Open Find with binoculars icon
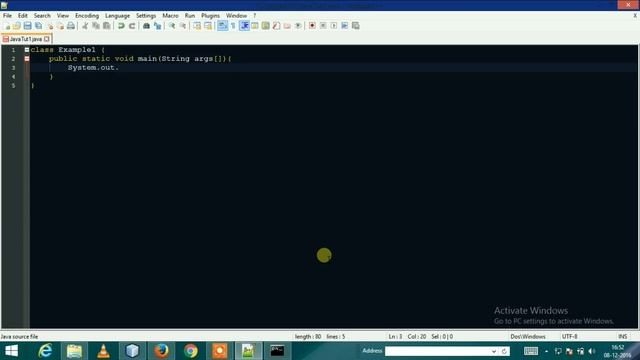This screenshot has height=360, width=640. point(146,26)
